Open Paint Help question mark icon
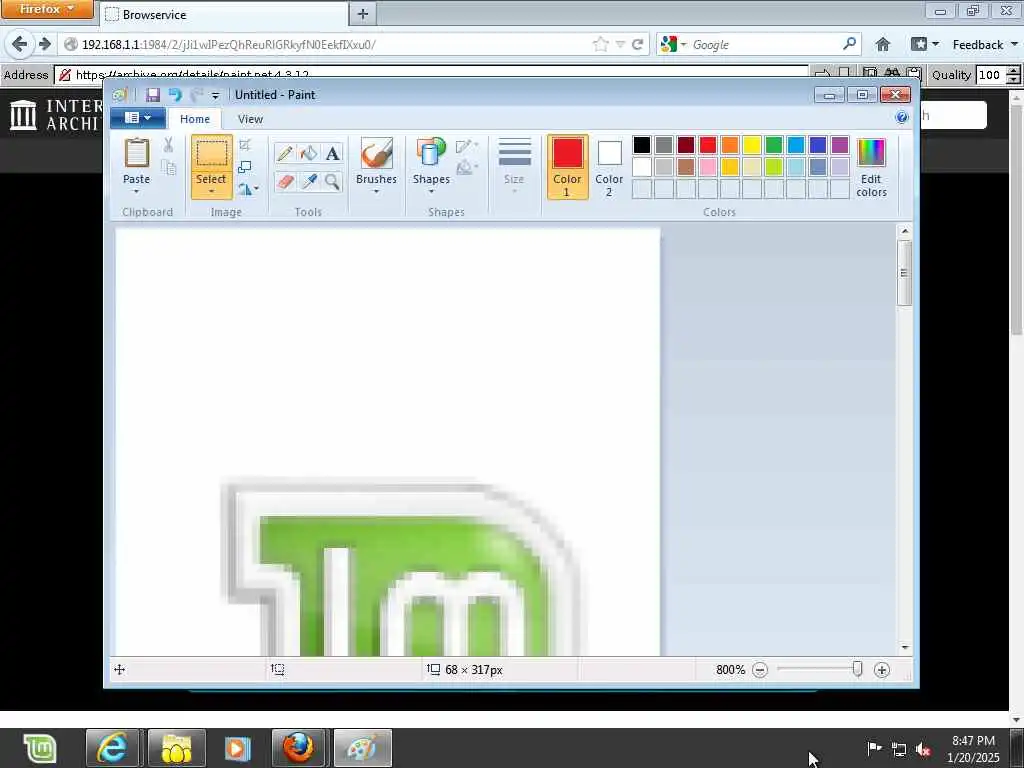 pos(902,118)
